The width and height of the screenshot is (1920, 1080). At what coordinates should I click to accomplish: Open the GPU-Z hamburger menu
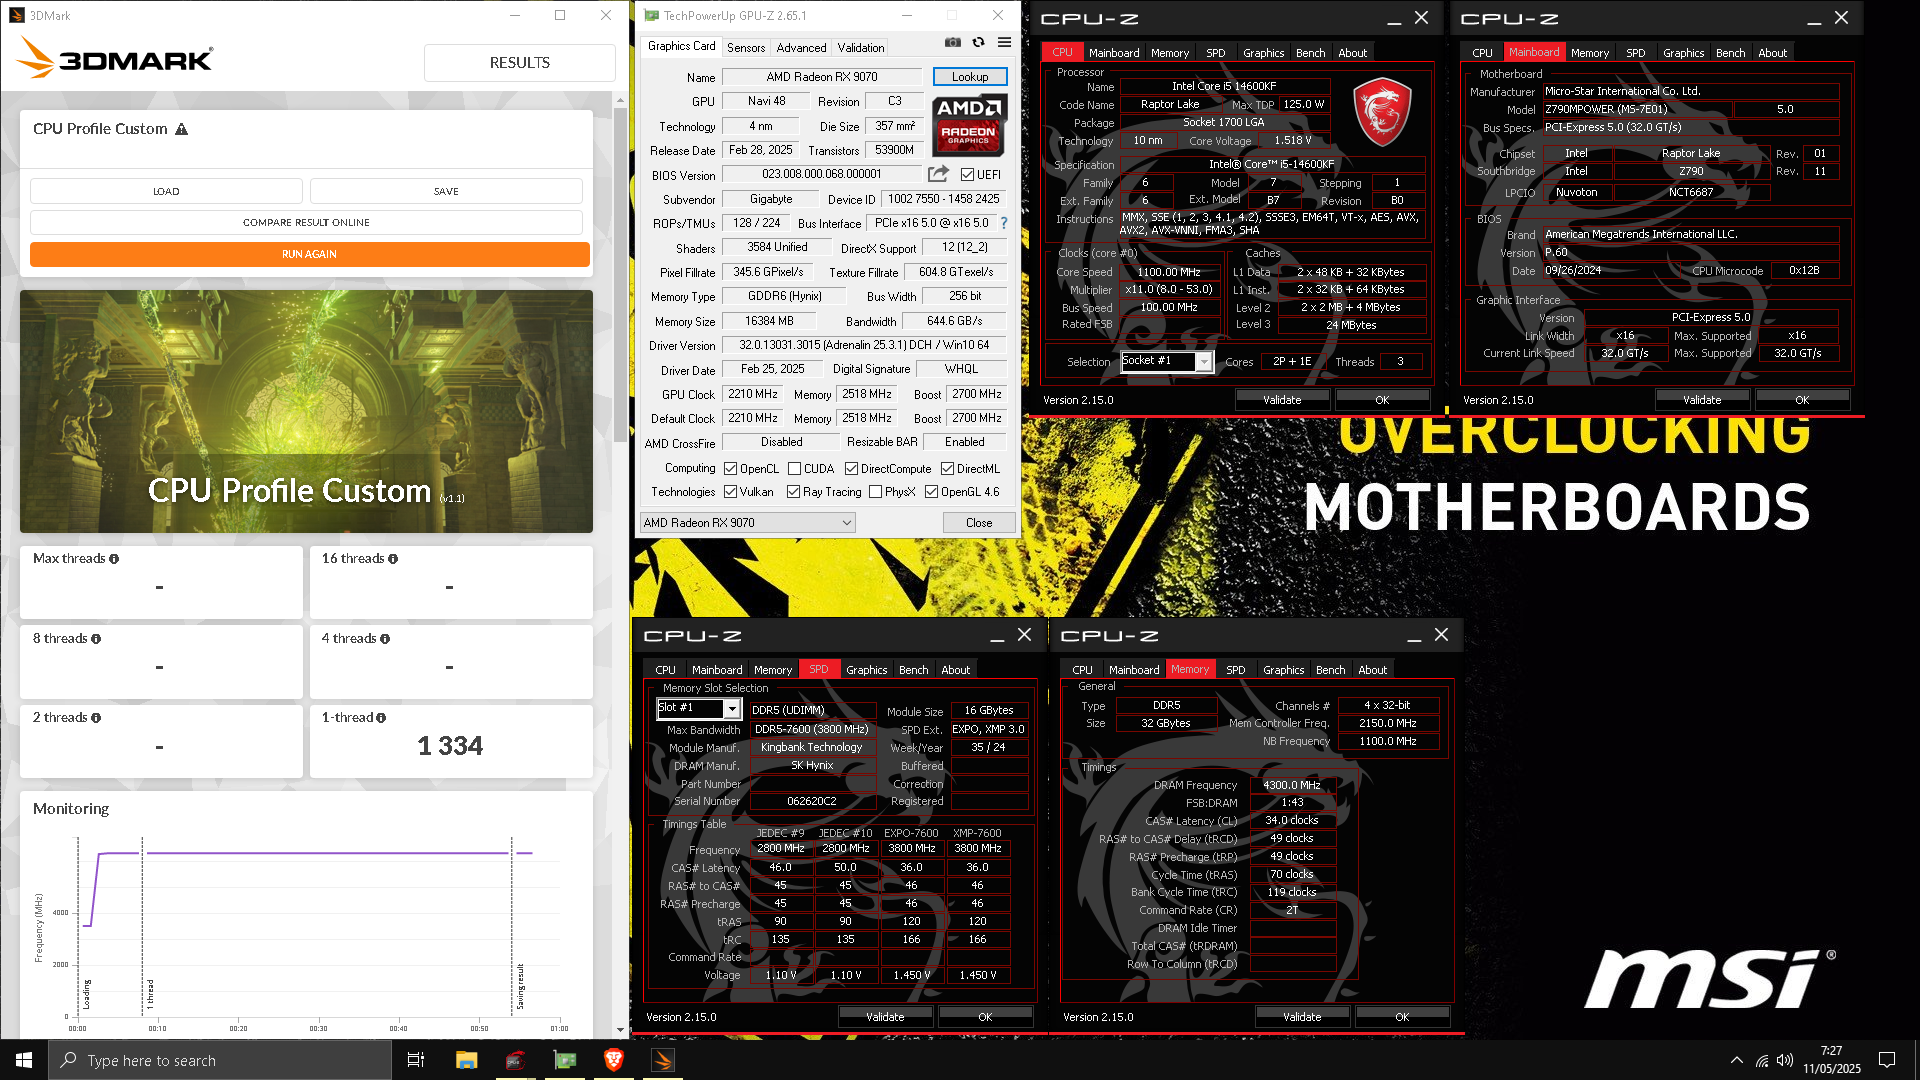(1004, 43)
